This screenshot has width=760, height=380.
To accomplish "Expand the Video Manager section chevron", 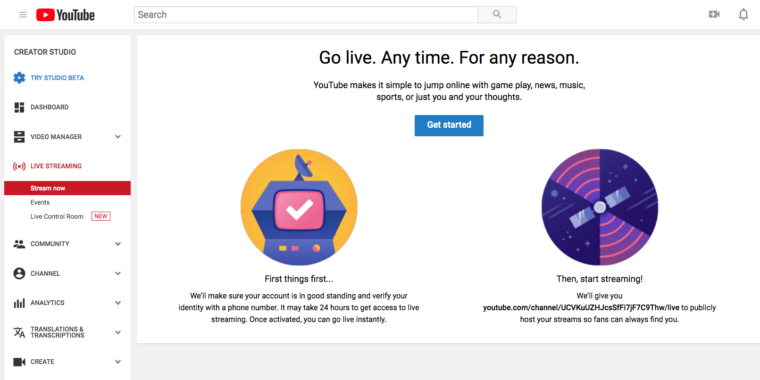I will 118,137.
